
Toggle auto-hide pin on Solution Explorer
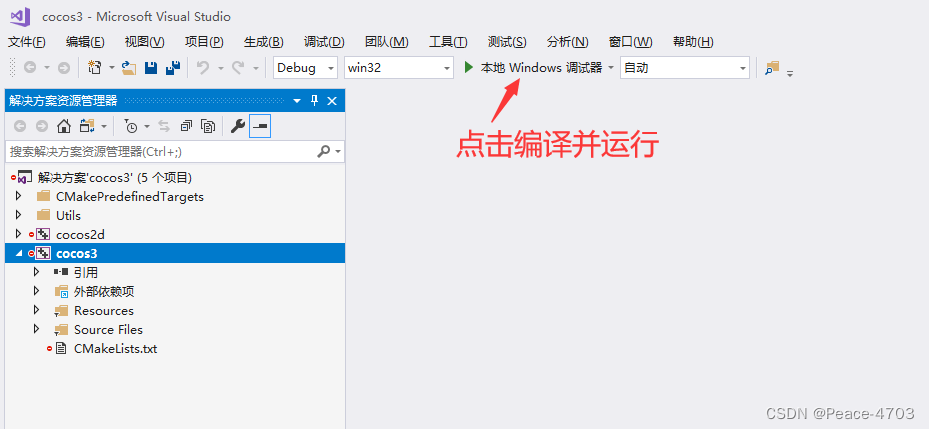click(x=315, y=101)
